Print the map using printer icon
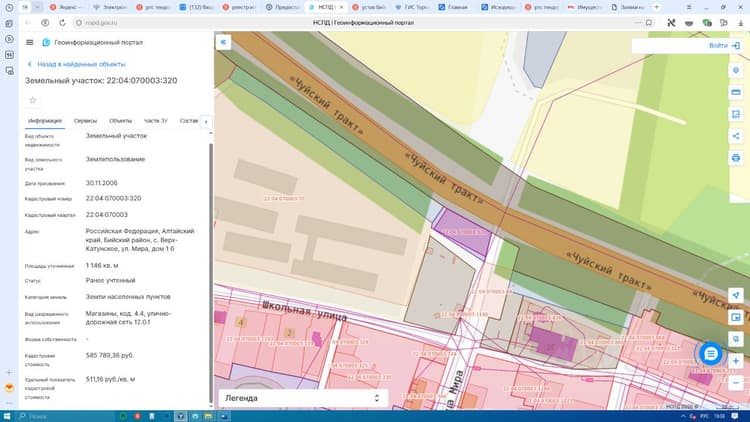This screenshot has width=750, height=422. click(x=736, y=158)
